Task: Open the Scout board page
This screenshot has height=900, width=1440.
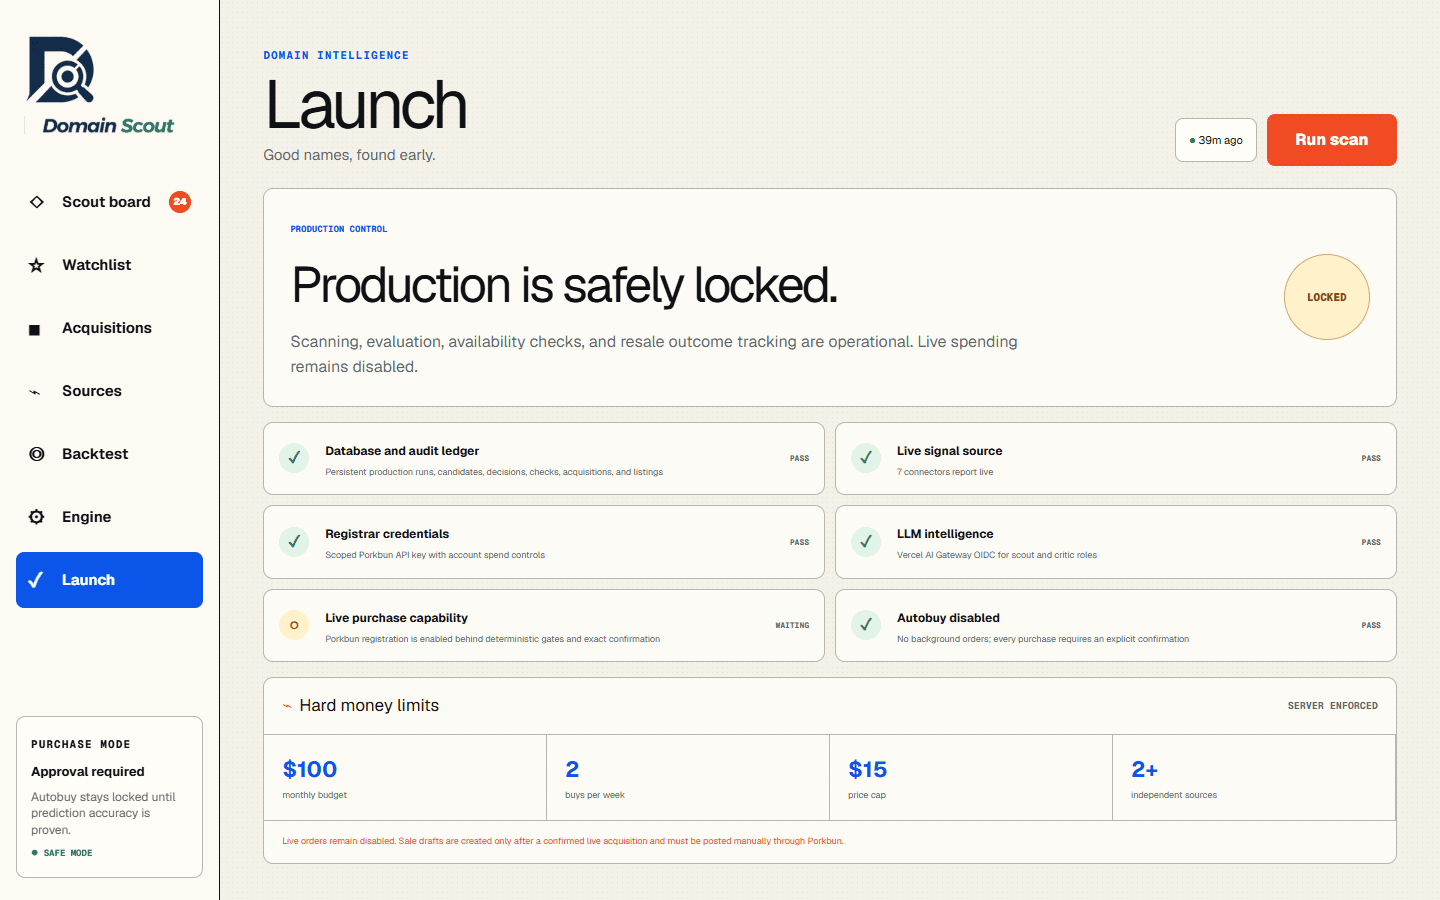Action: pos(109,202)
